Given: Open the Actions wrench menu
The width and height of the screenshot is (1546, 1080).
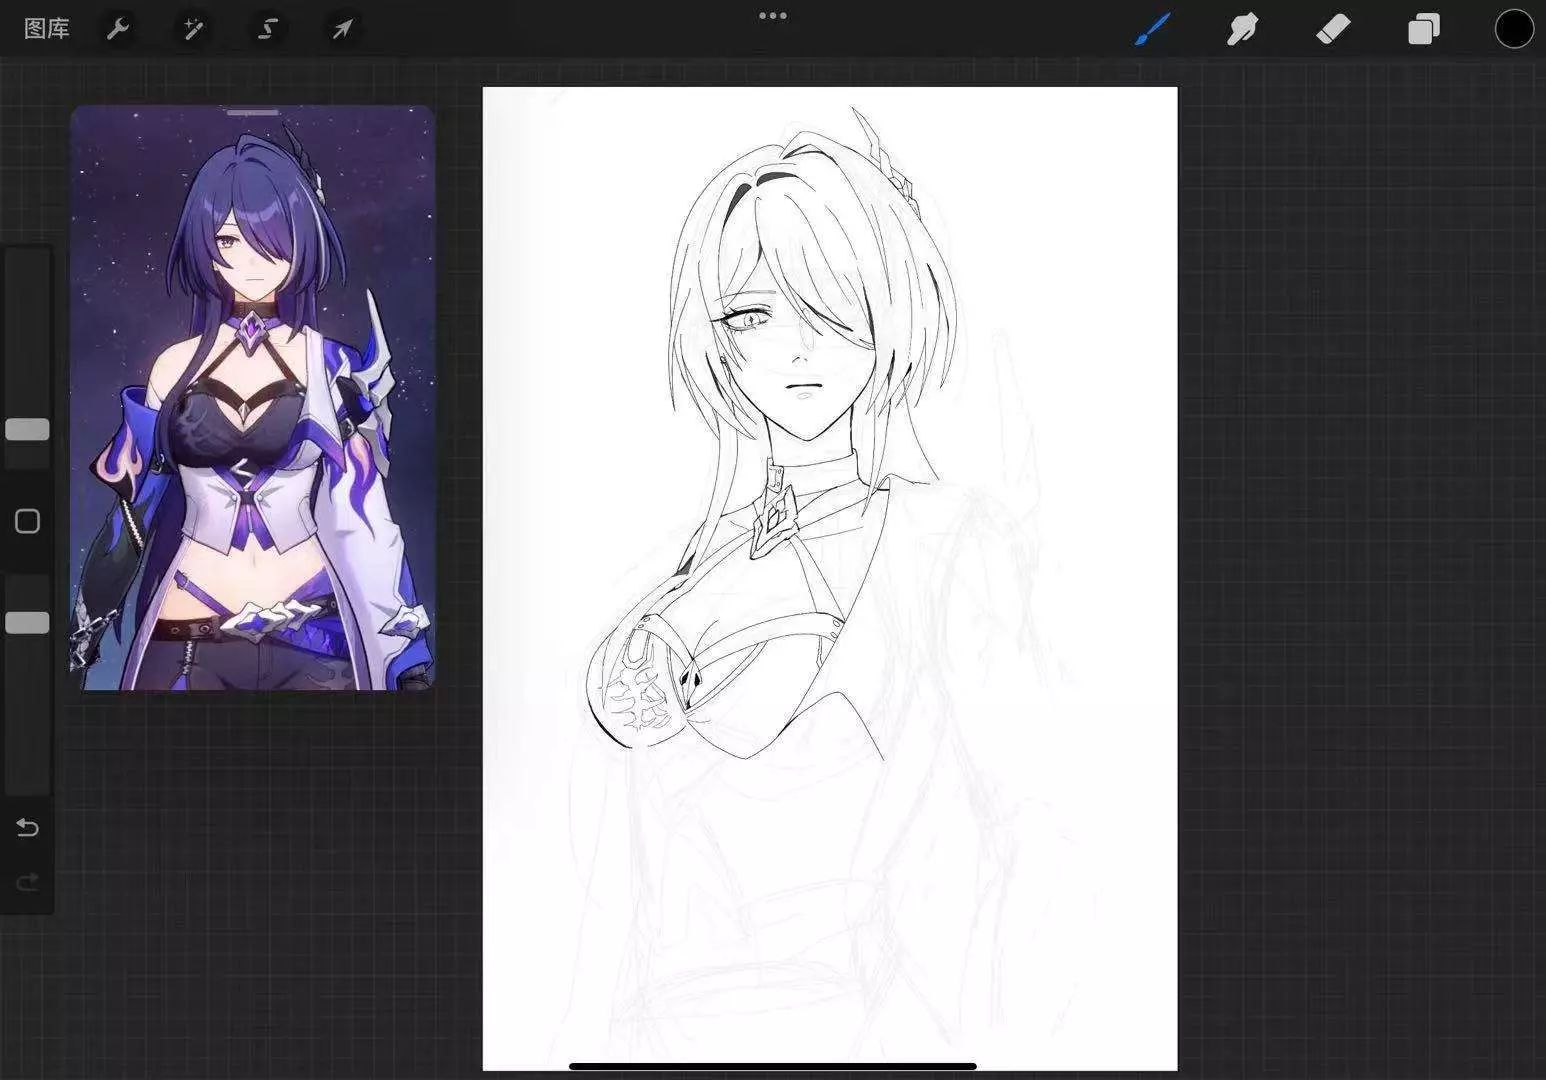Looking at the screenshot, I should pos(118,29).
